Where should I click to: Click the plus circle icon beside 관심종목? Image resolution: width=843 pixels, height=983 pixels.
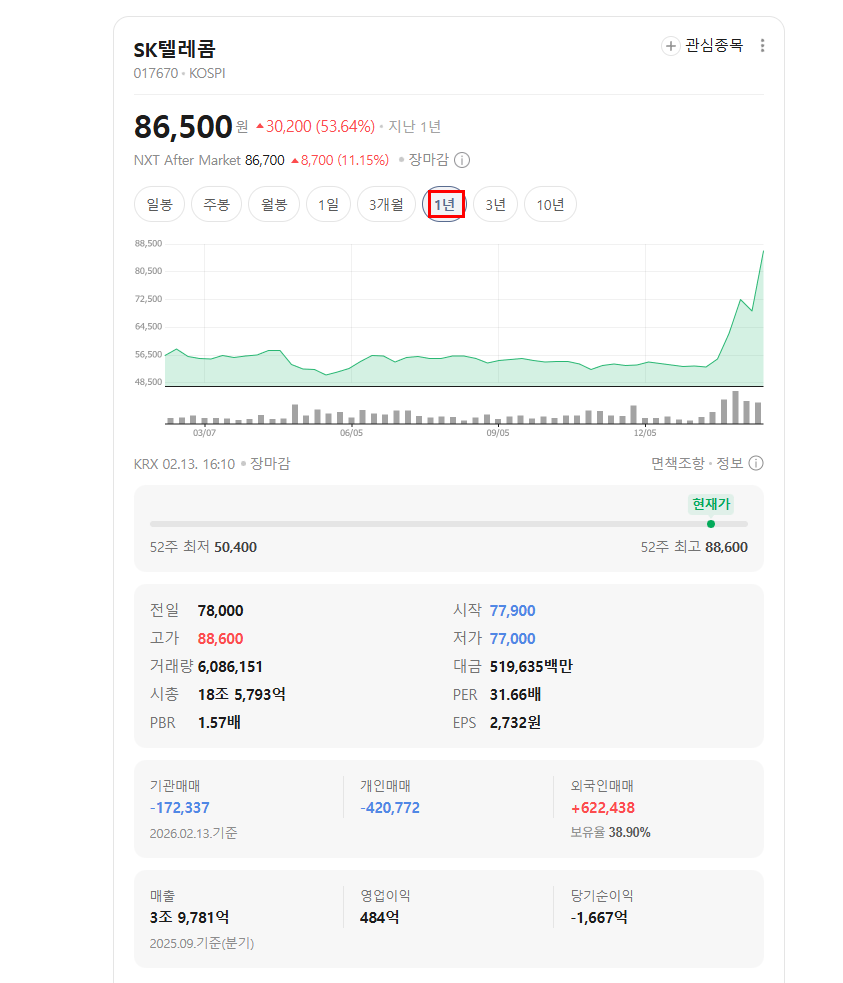coord(671,46)
